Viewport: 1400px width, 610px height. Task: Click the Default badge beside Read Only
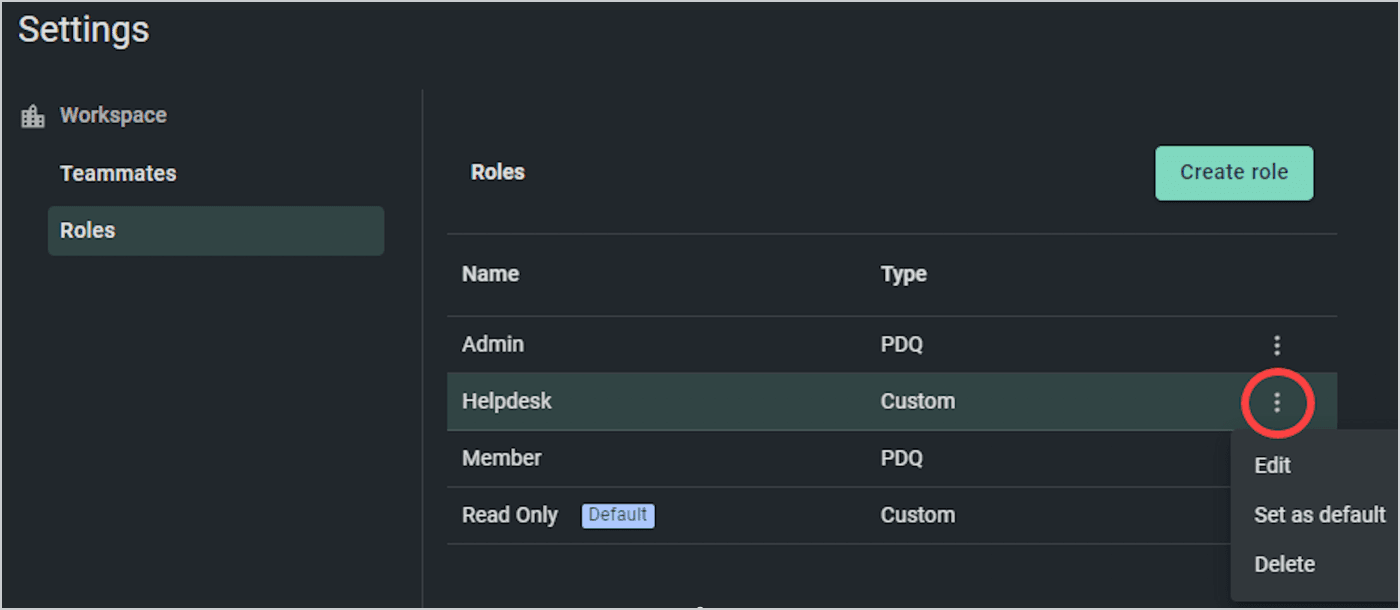(618, 515)
